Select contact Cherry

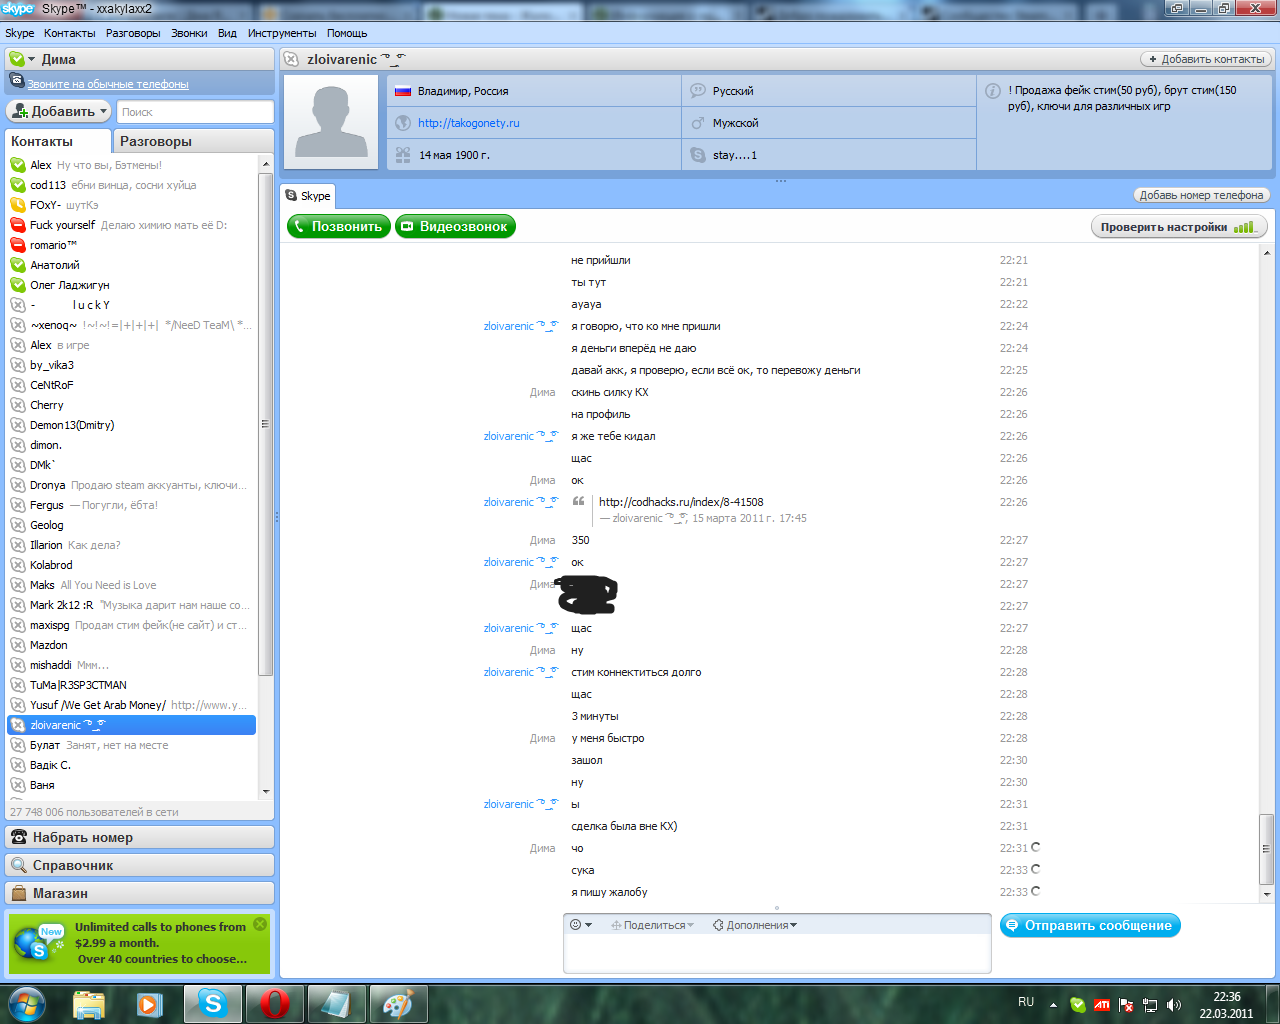tap(132, 405)
